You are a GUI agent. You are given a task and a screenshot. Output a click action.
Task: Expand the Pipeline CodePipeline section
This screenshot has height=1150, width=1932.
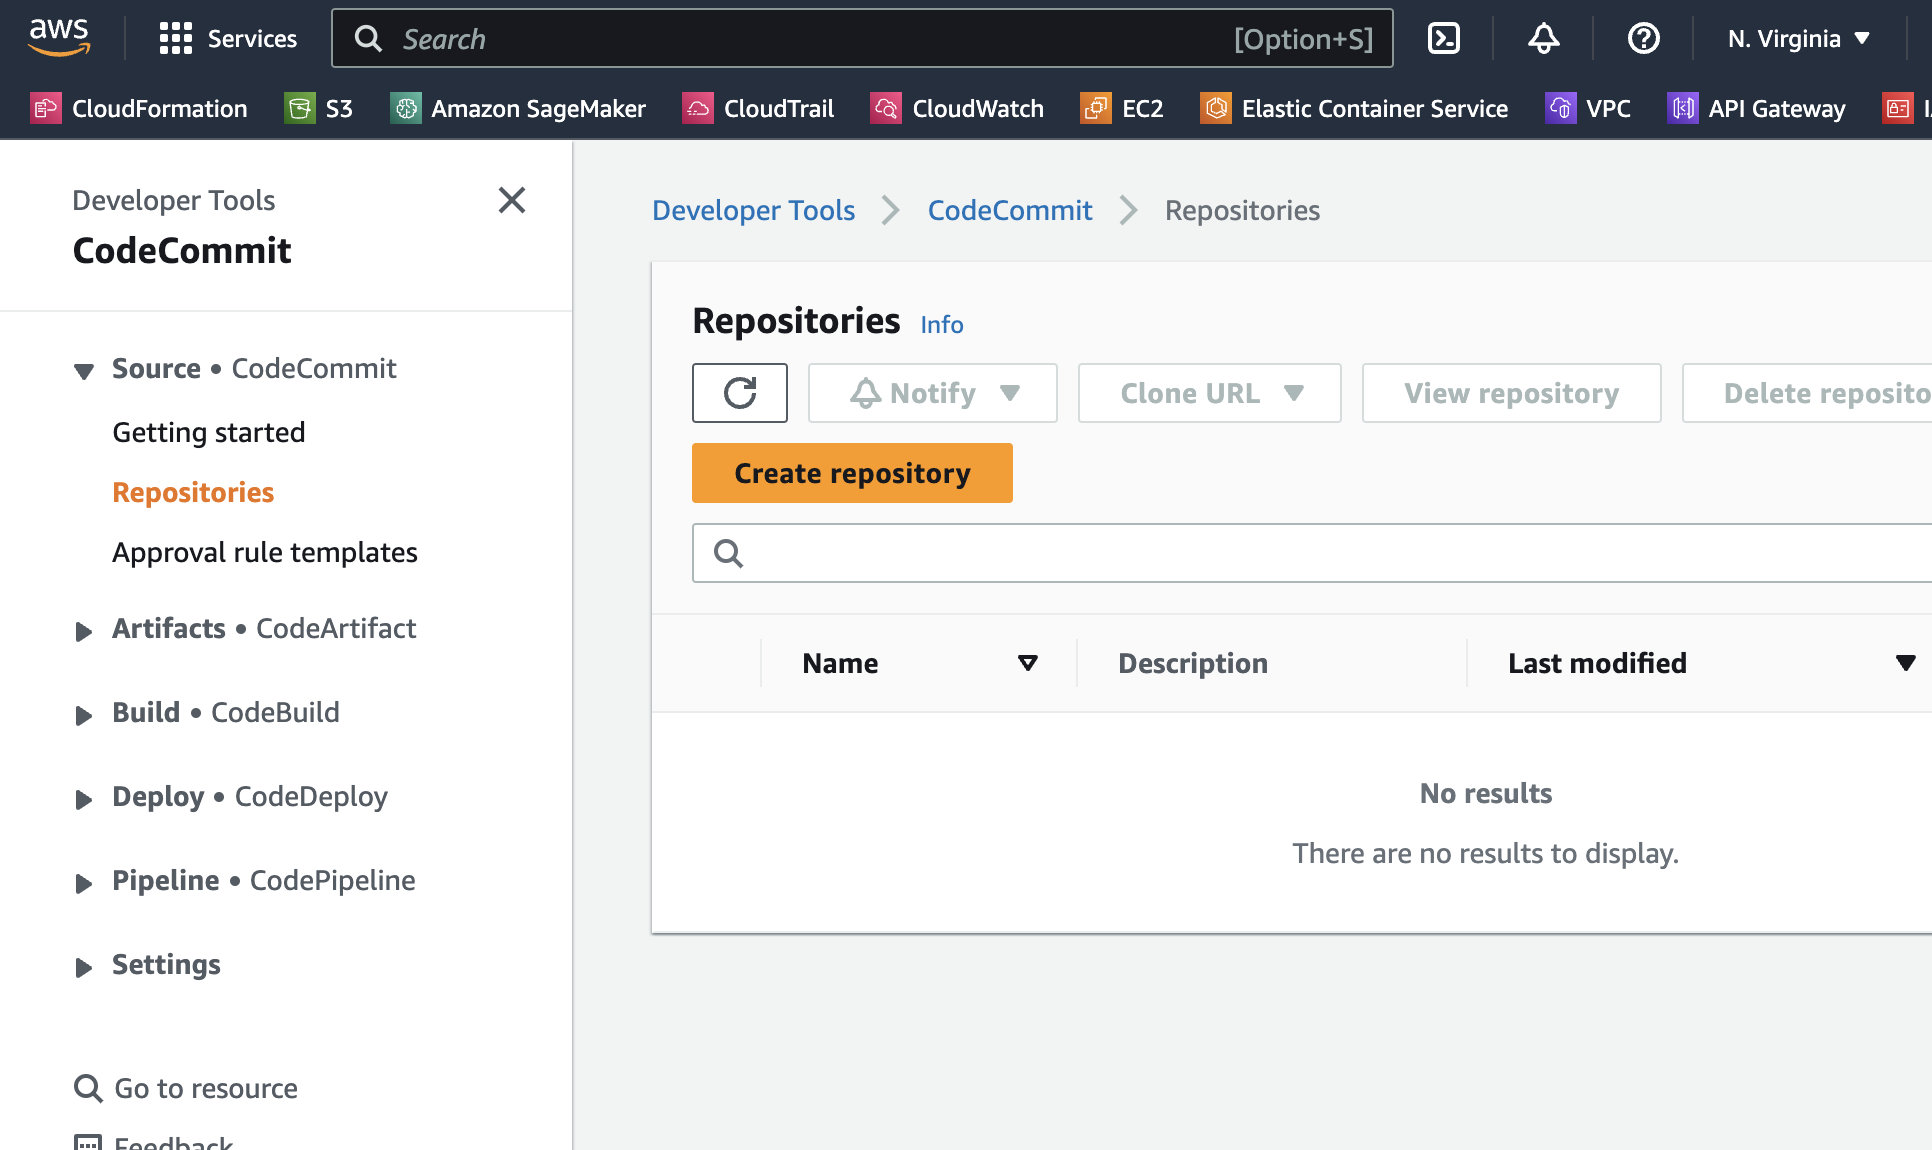[84, 883]
